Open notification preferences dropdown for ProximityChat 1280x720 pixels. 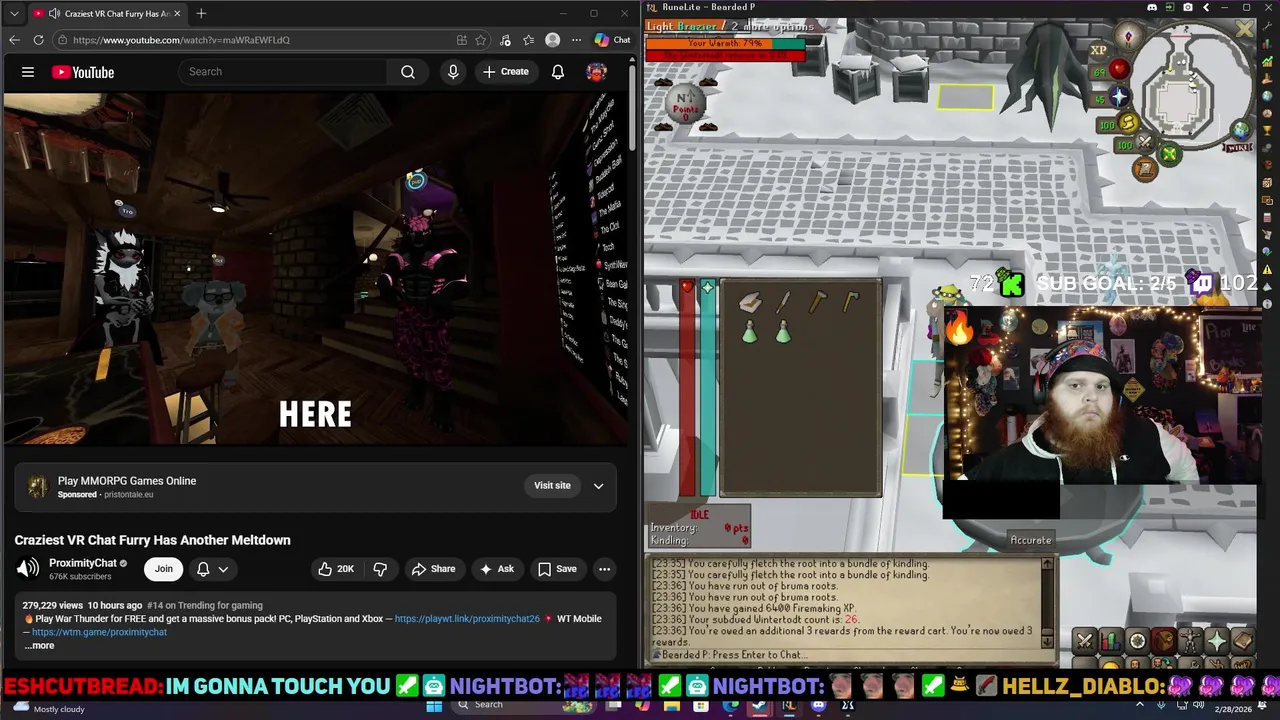(x=212, y=569)
